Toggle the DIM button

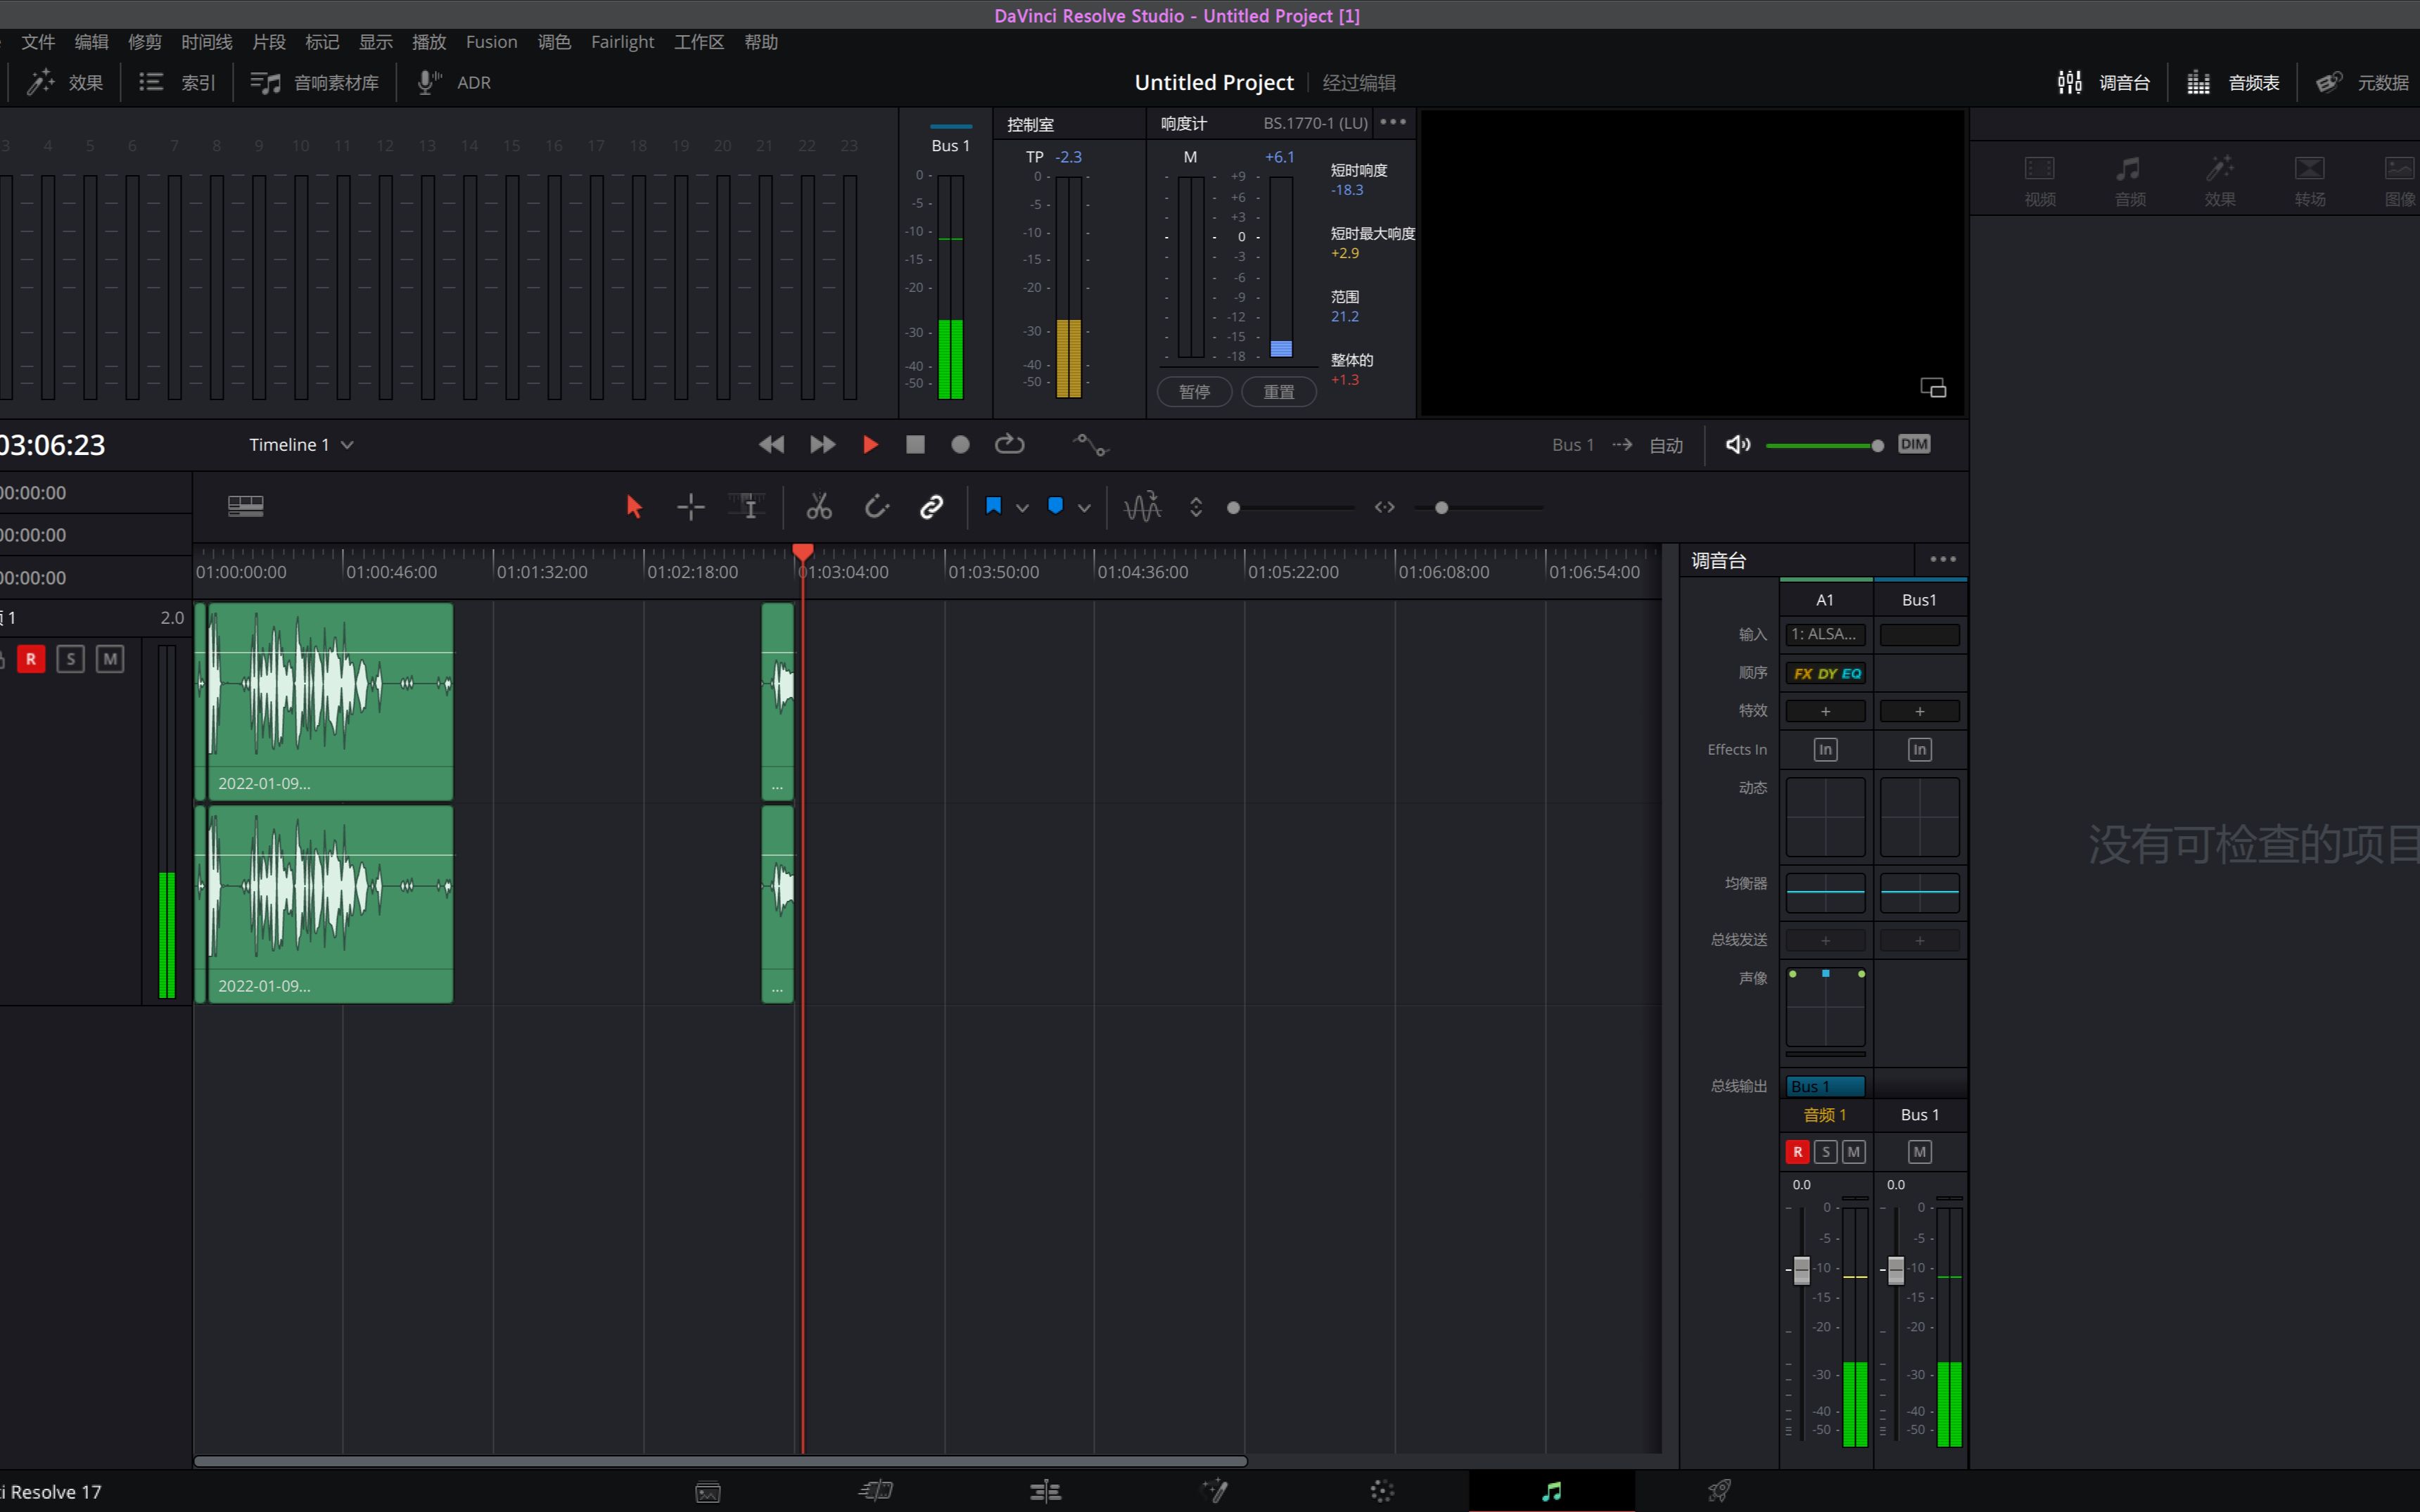pos(1914,444)
